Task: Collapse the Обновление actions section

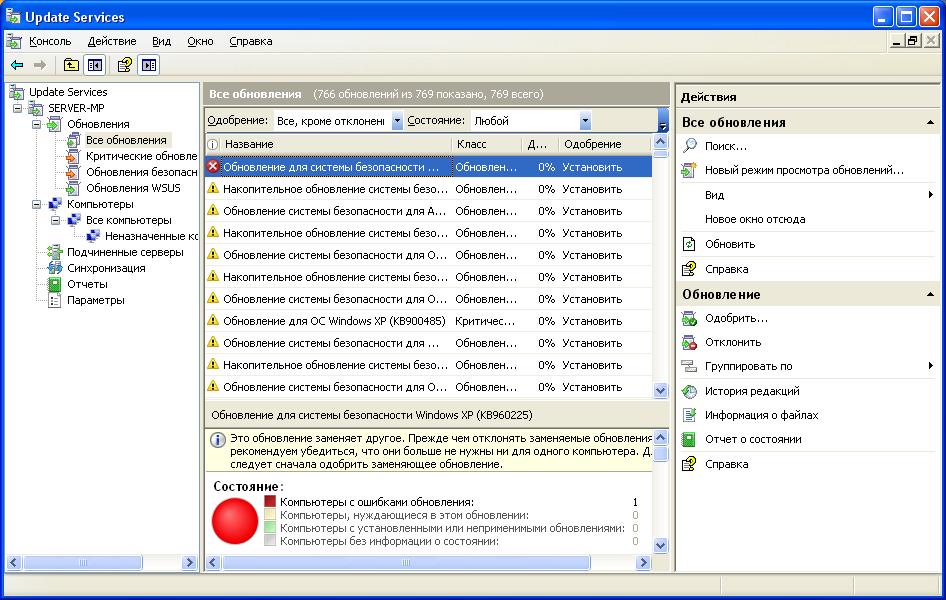Action: click(930, 294)
